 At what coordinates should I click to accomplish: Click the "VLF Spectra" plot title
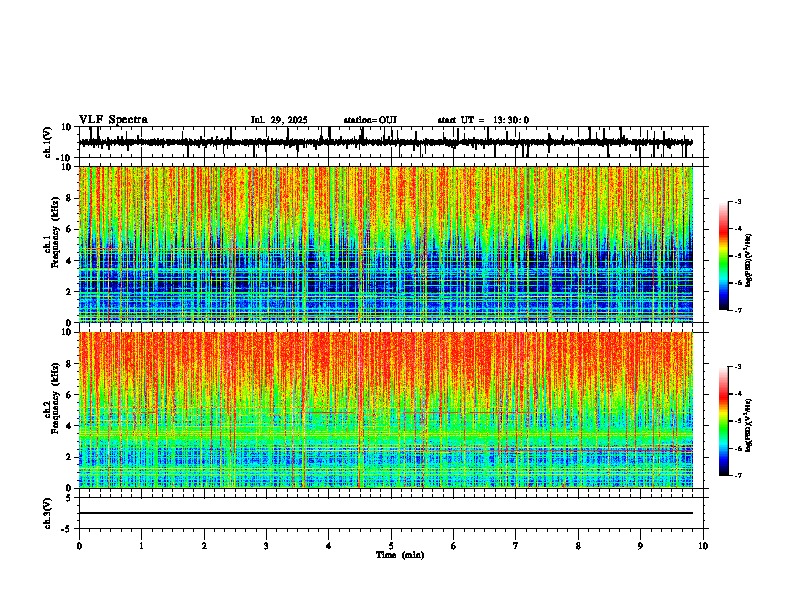[x=113, y=120]
